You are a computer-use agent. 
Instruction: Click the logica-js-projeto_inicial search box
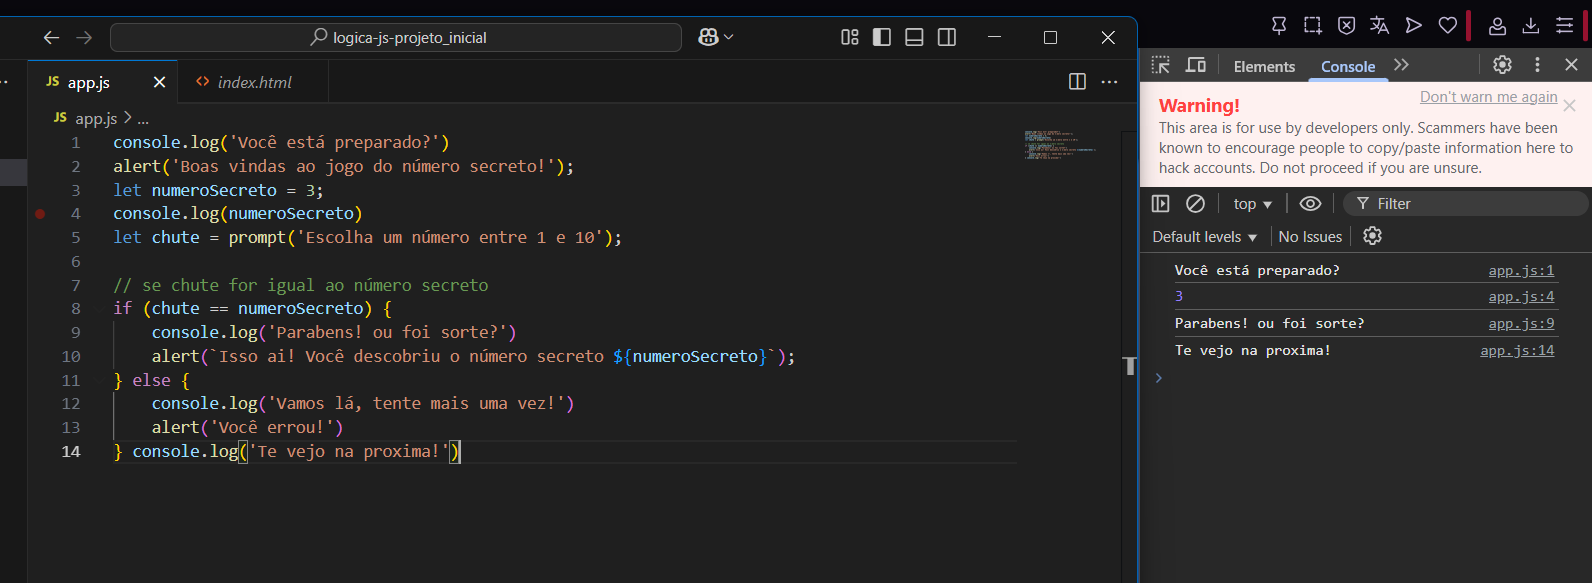[396, 37]
